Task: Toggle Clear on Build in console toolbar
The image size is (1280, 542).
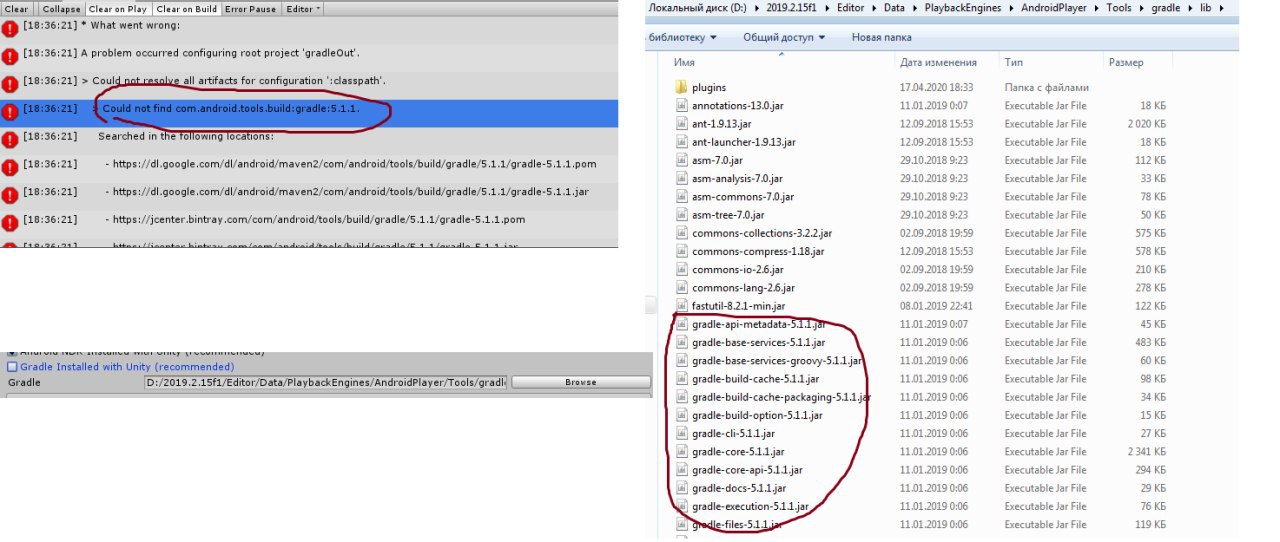Action: tap(186, 9)
